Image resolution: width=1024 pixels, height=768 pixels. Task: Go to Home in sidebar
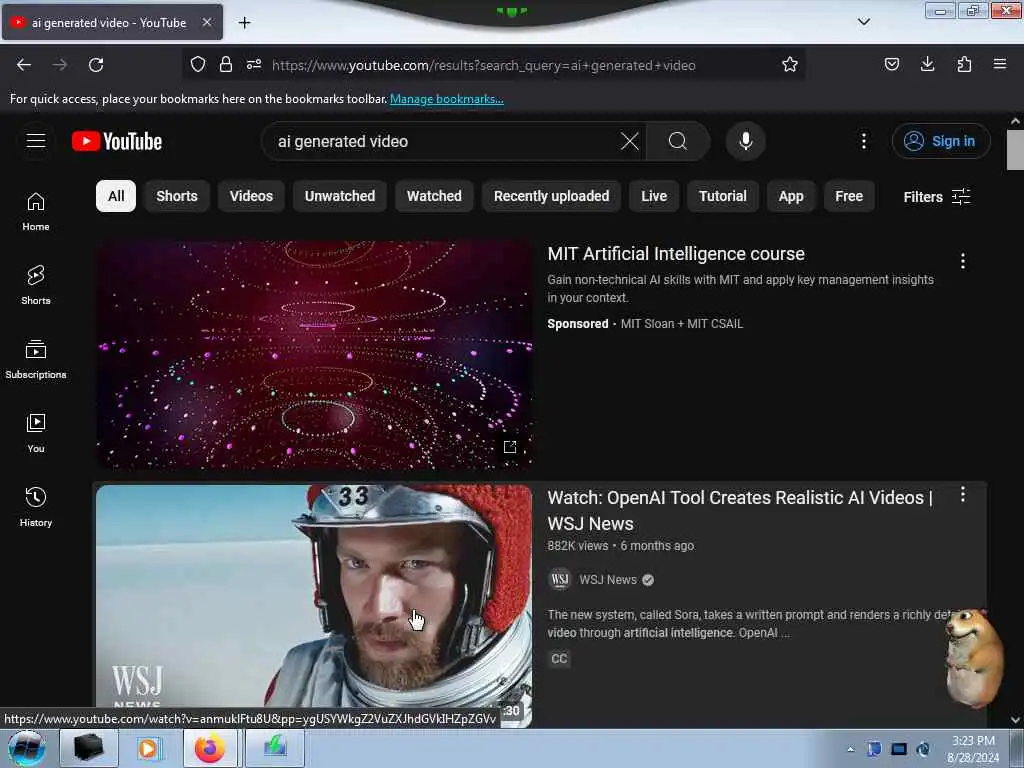pyautogui.click(x=36, y=212)
